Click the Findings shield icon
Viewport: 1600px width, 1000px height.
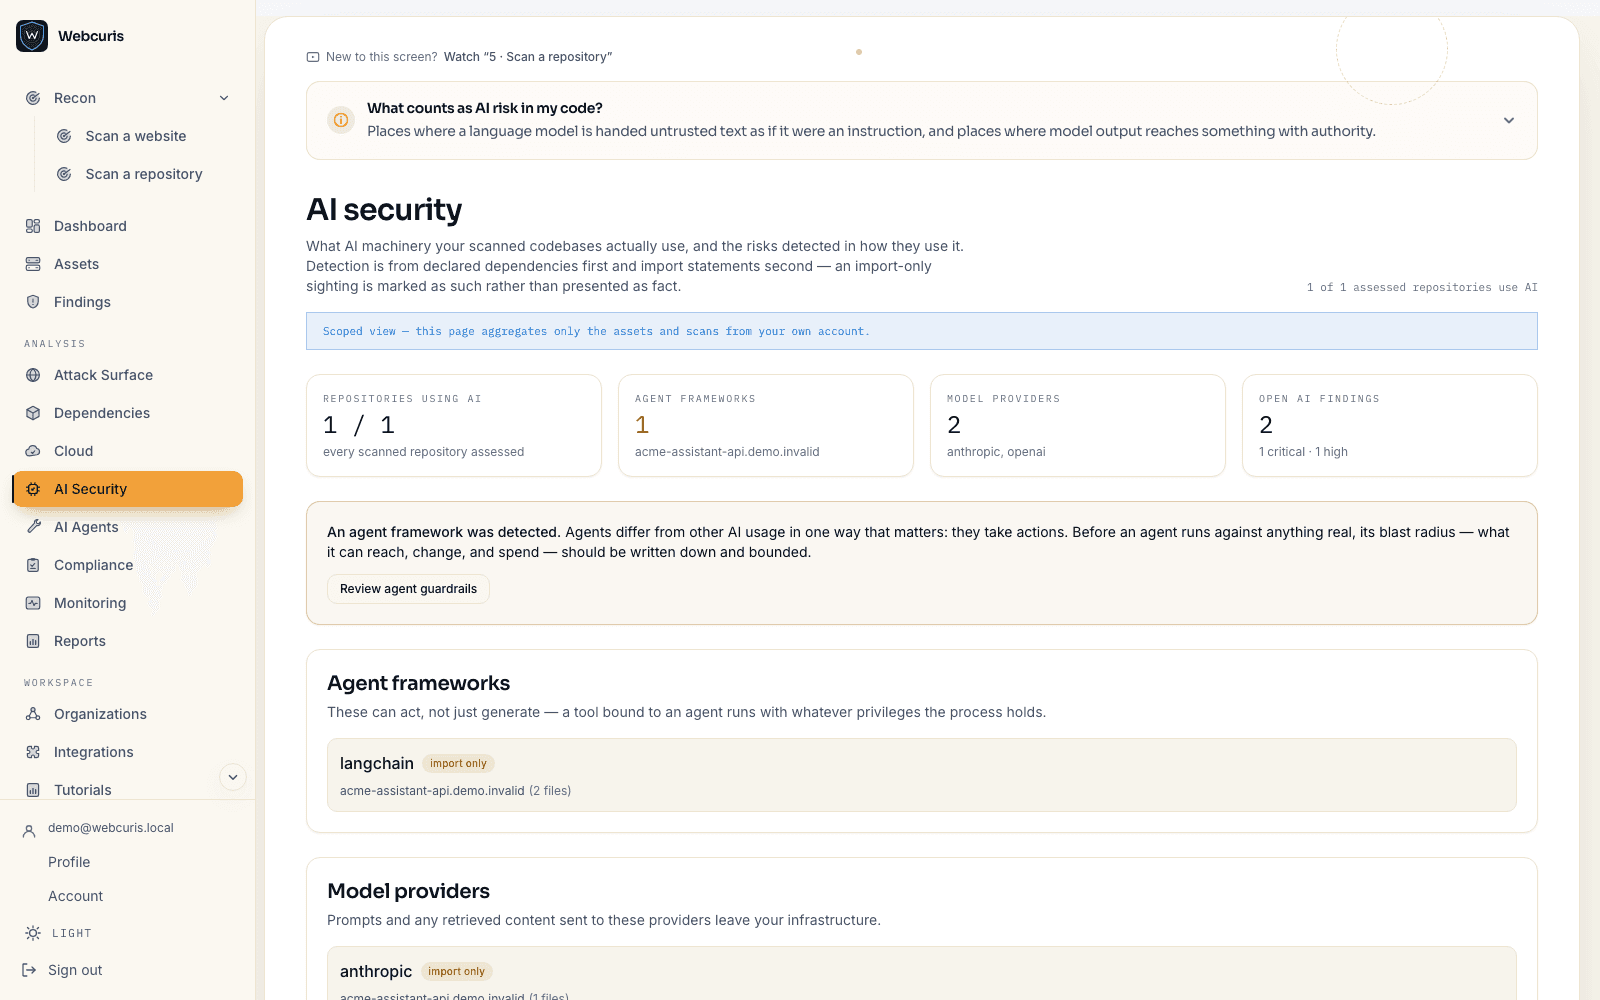pyautogui.click(x=33, y=302)
